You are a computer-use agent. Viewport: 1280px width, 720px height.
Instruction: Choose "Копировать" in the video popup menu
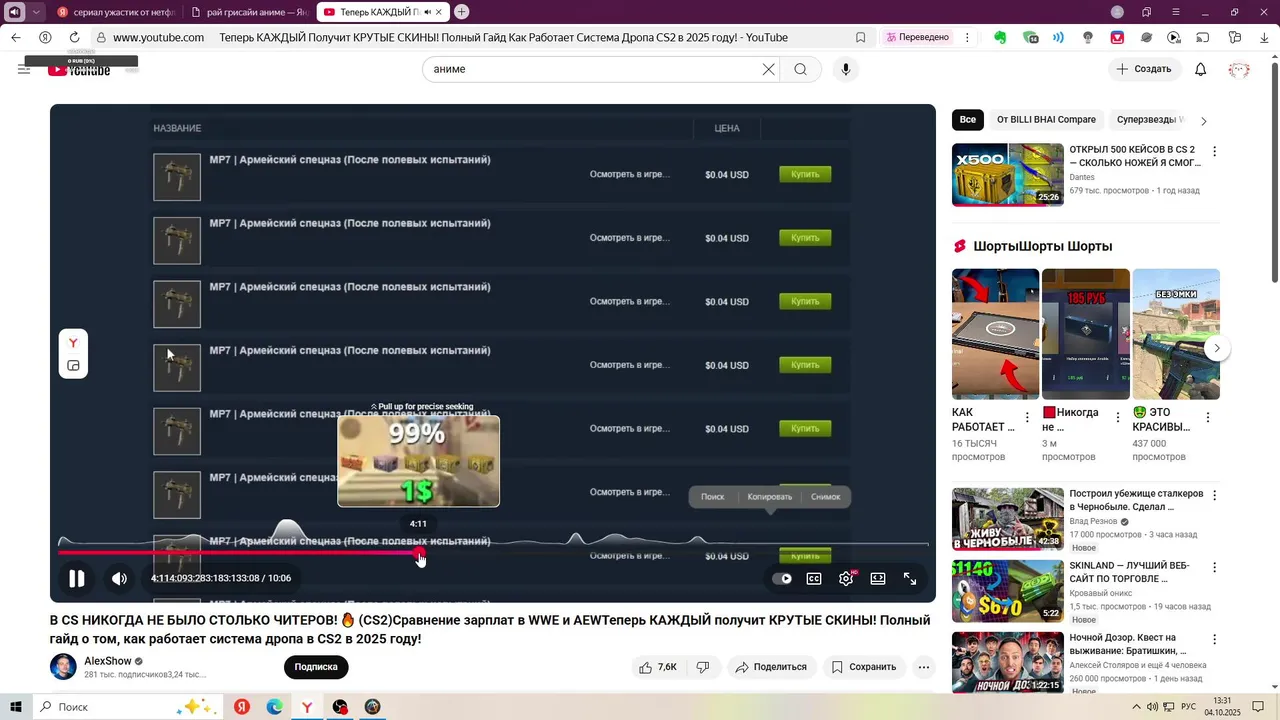(770, 497)
